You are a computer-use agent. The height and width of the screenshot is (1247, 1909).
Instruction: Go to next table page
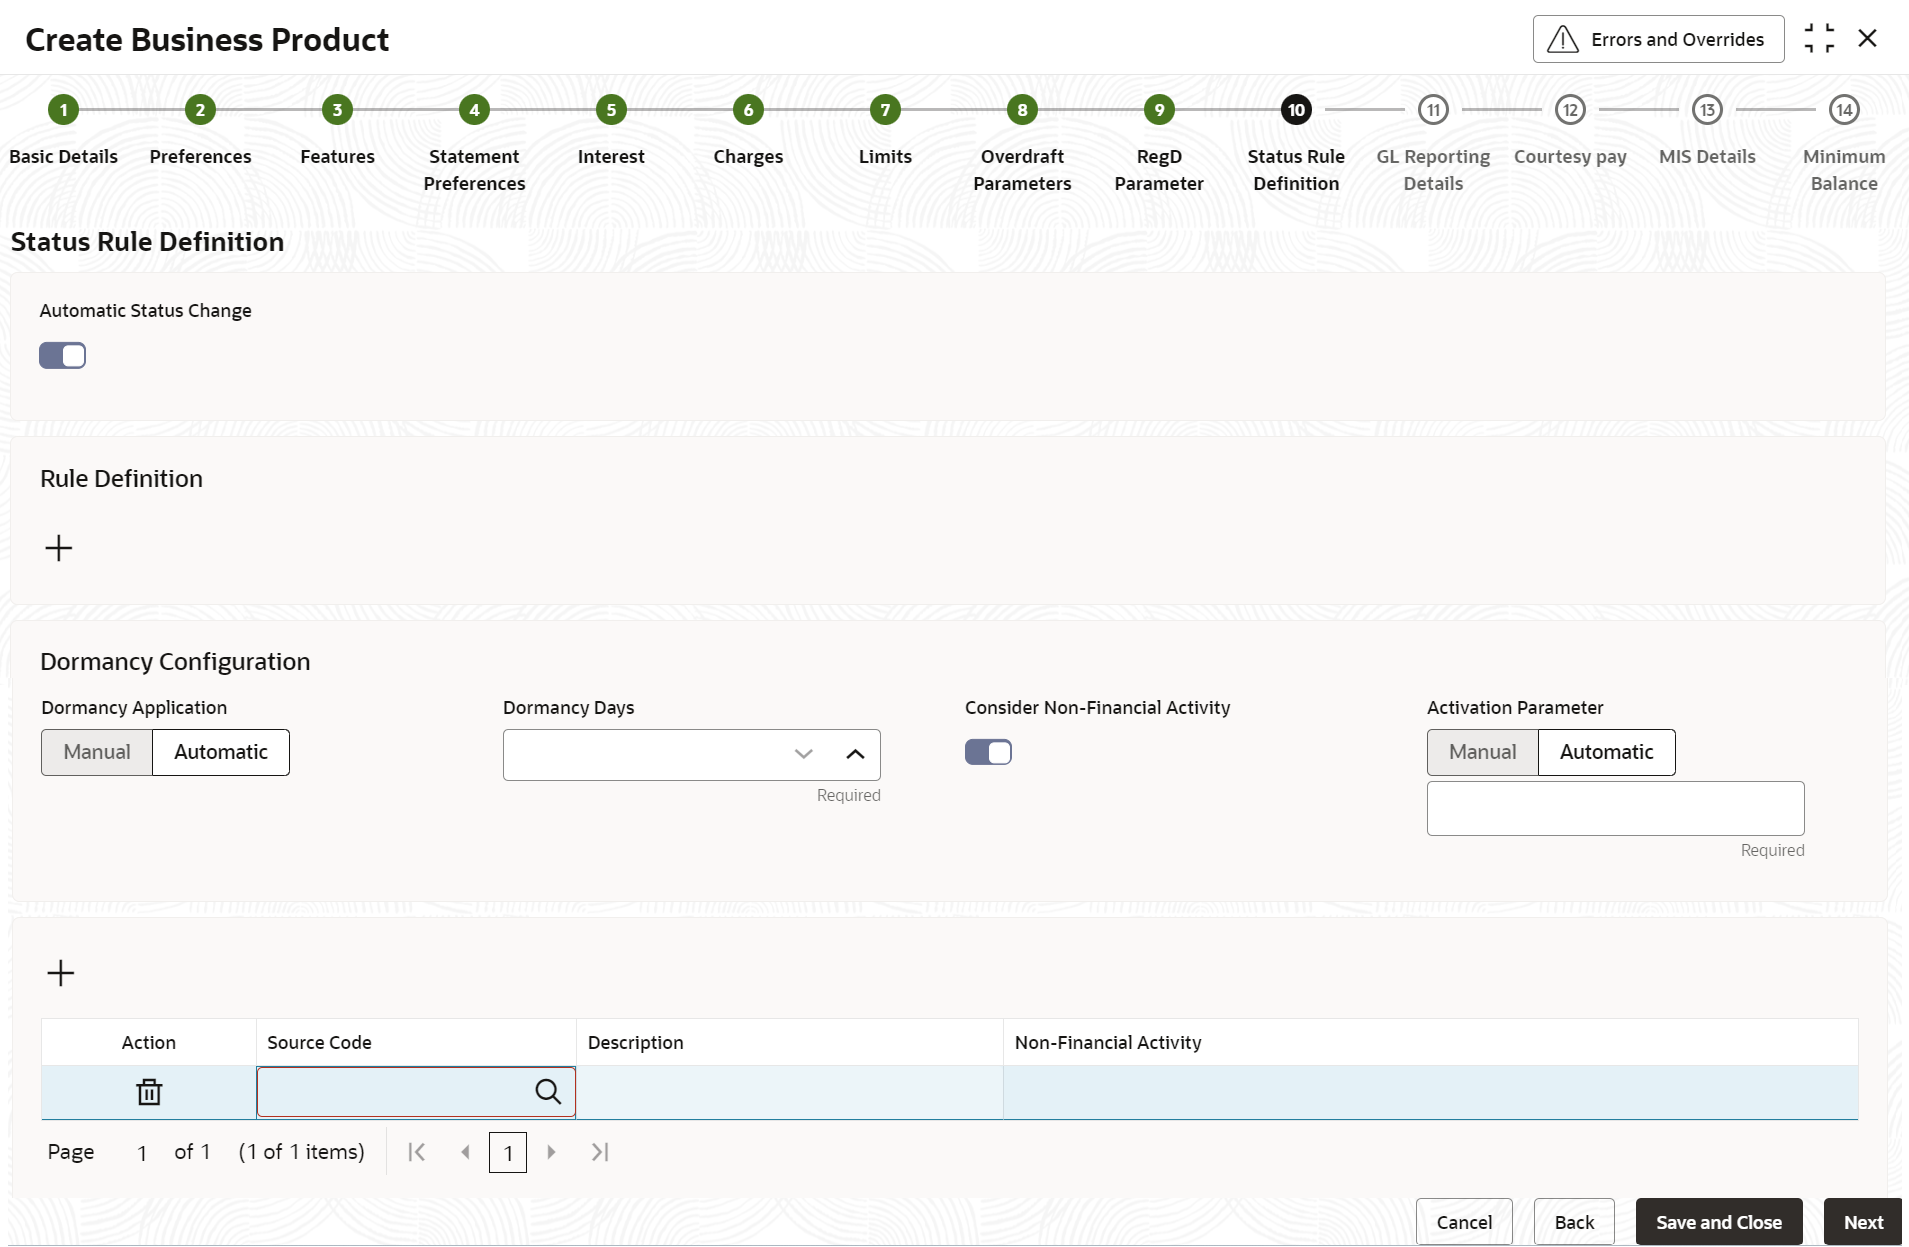551,1152
